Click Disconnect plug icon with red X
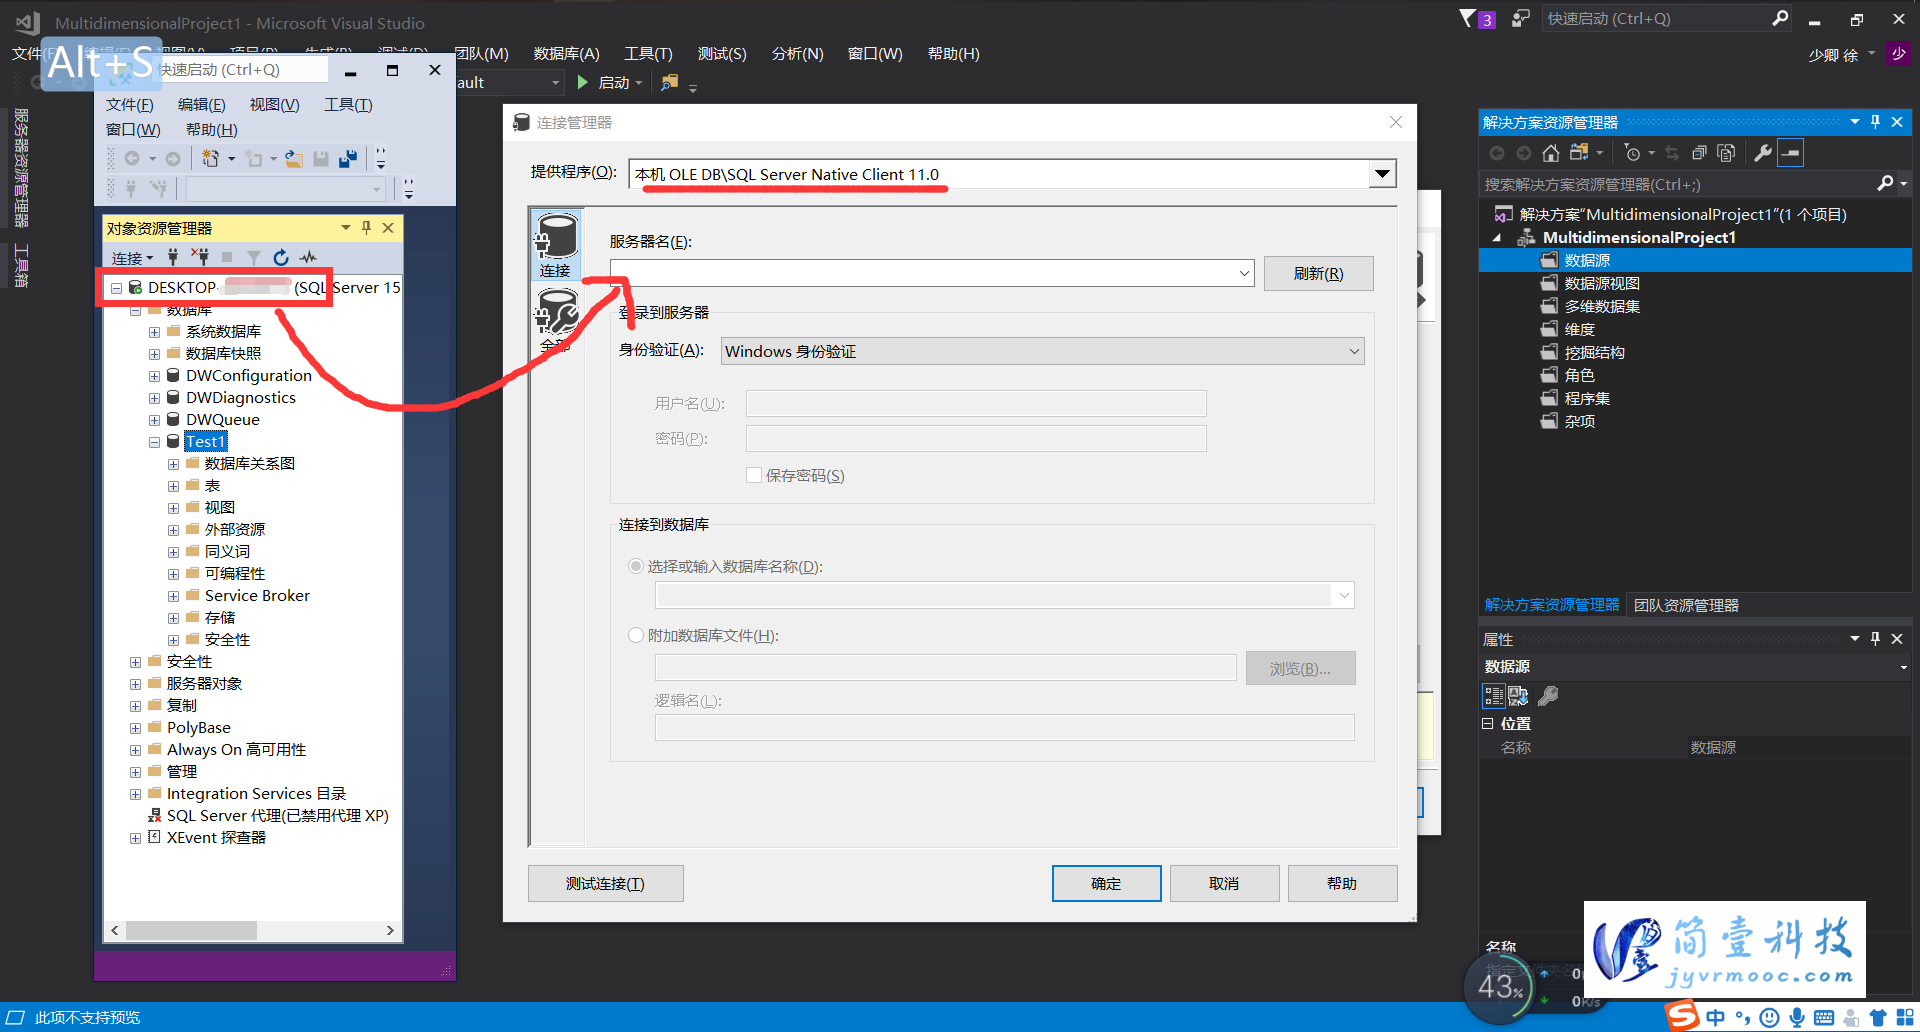 click(x=200, y=257)
